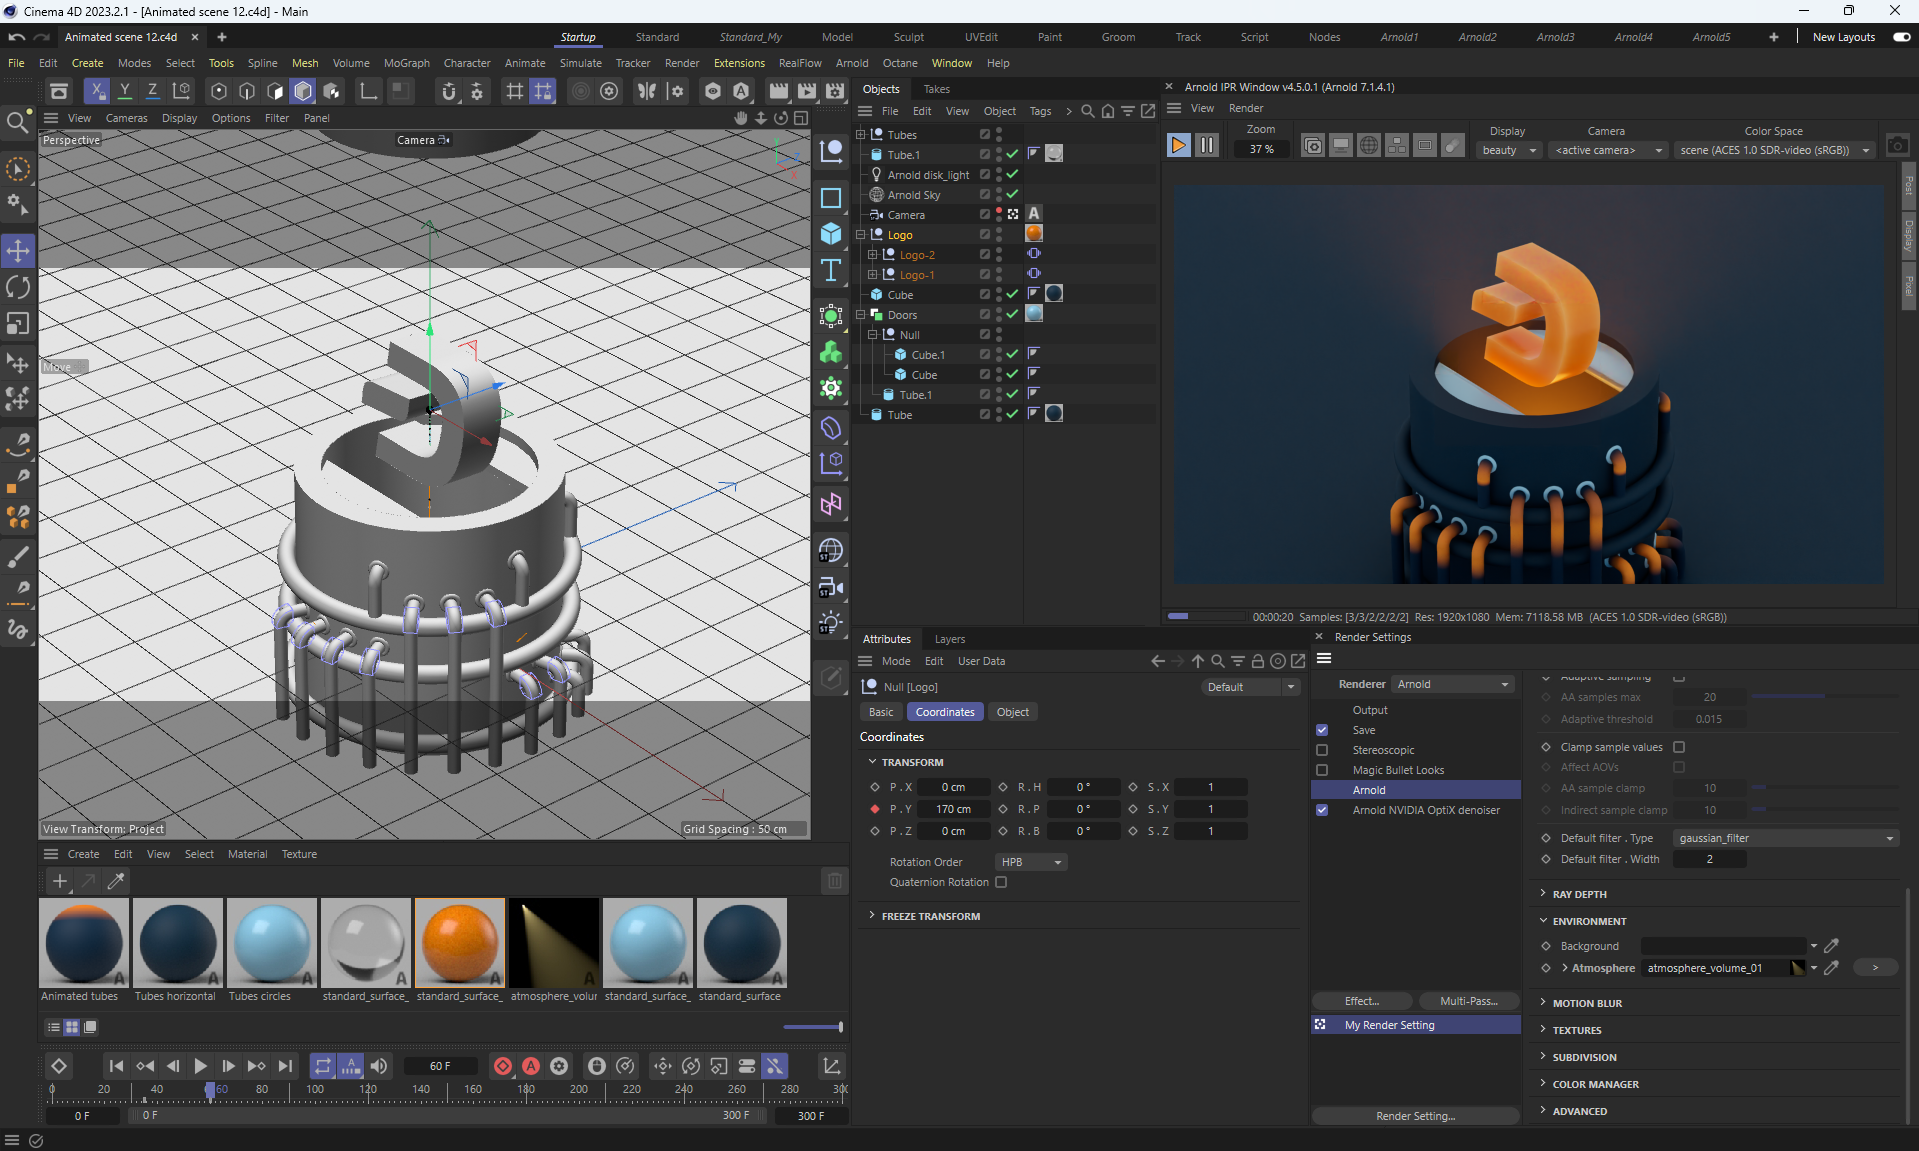Select the orange standard_surface material thumbnail
The image size is (1919, 1151).
[460, 943]
